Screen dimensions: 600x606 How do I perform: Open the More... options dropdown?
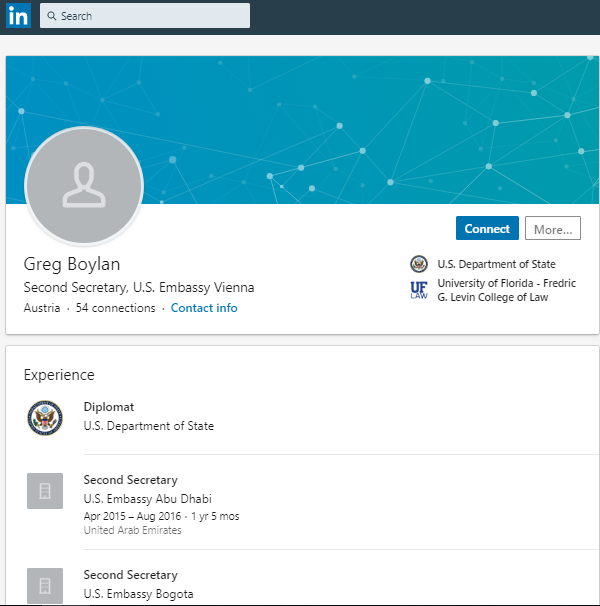pyautogui.click(x=553, y=229)
